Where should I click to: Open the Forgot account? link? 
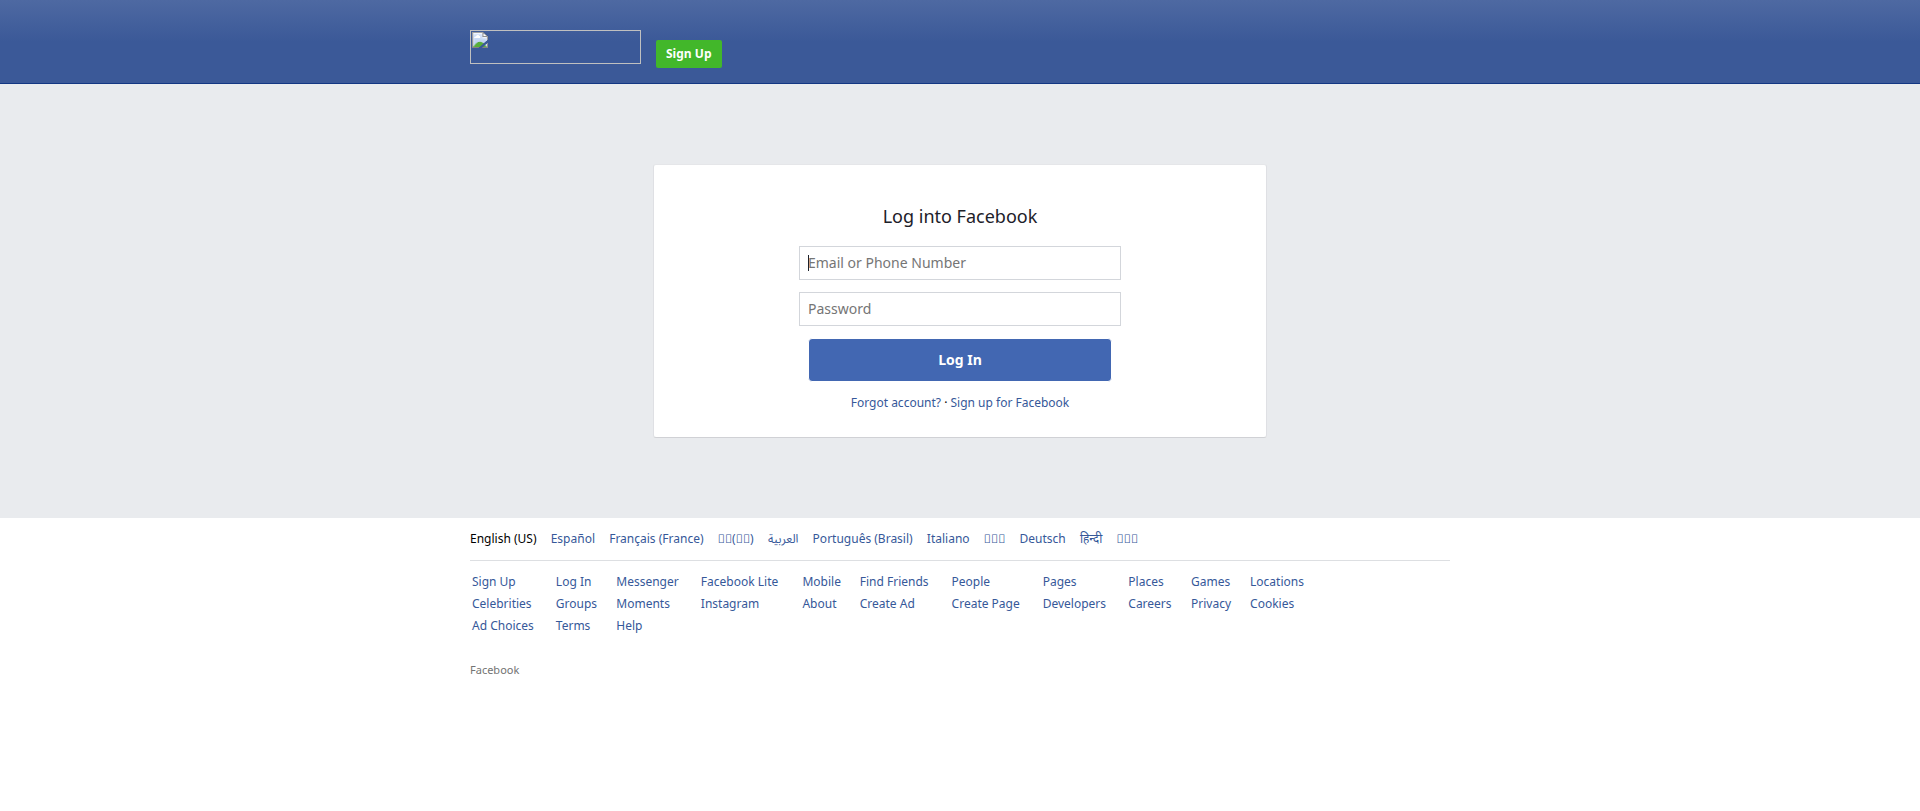click(x=895, y=403)
